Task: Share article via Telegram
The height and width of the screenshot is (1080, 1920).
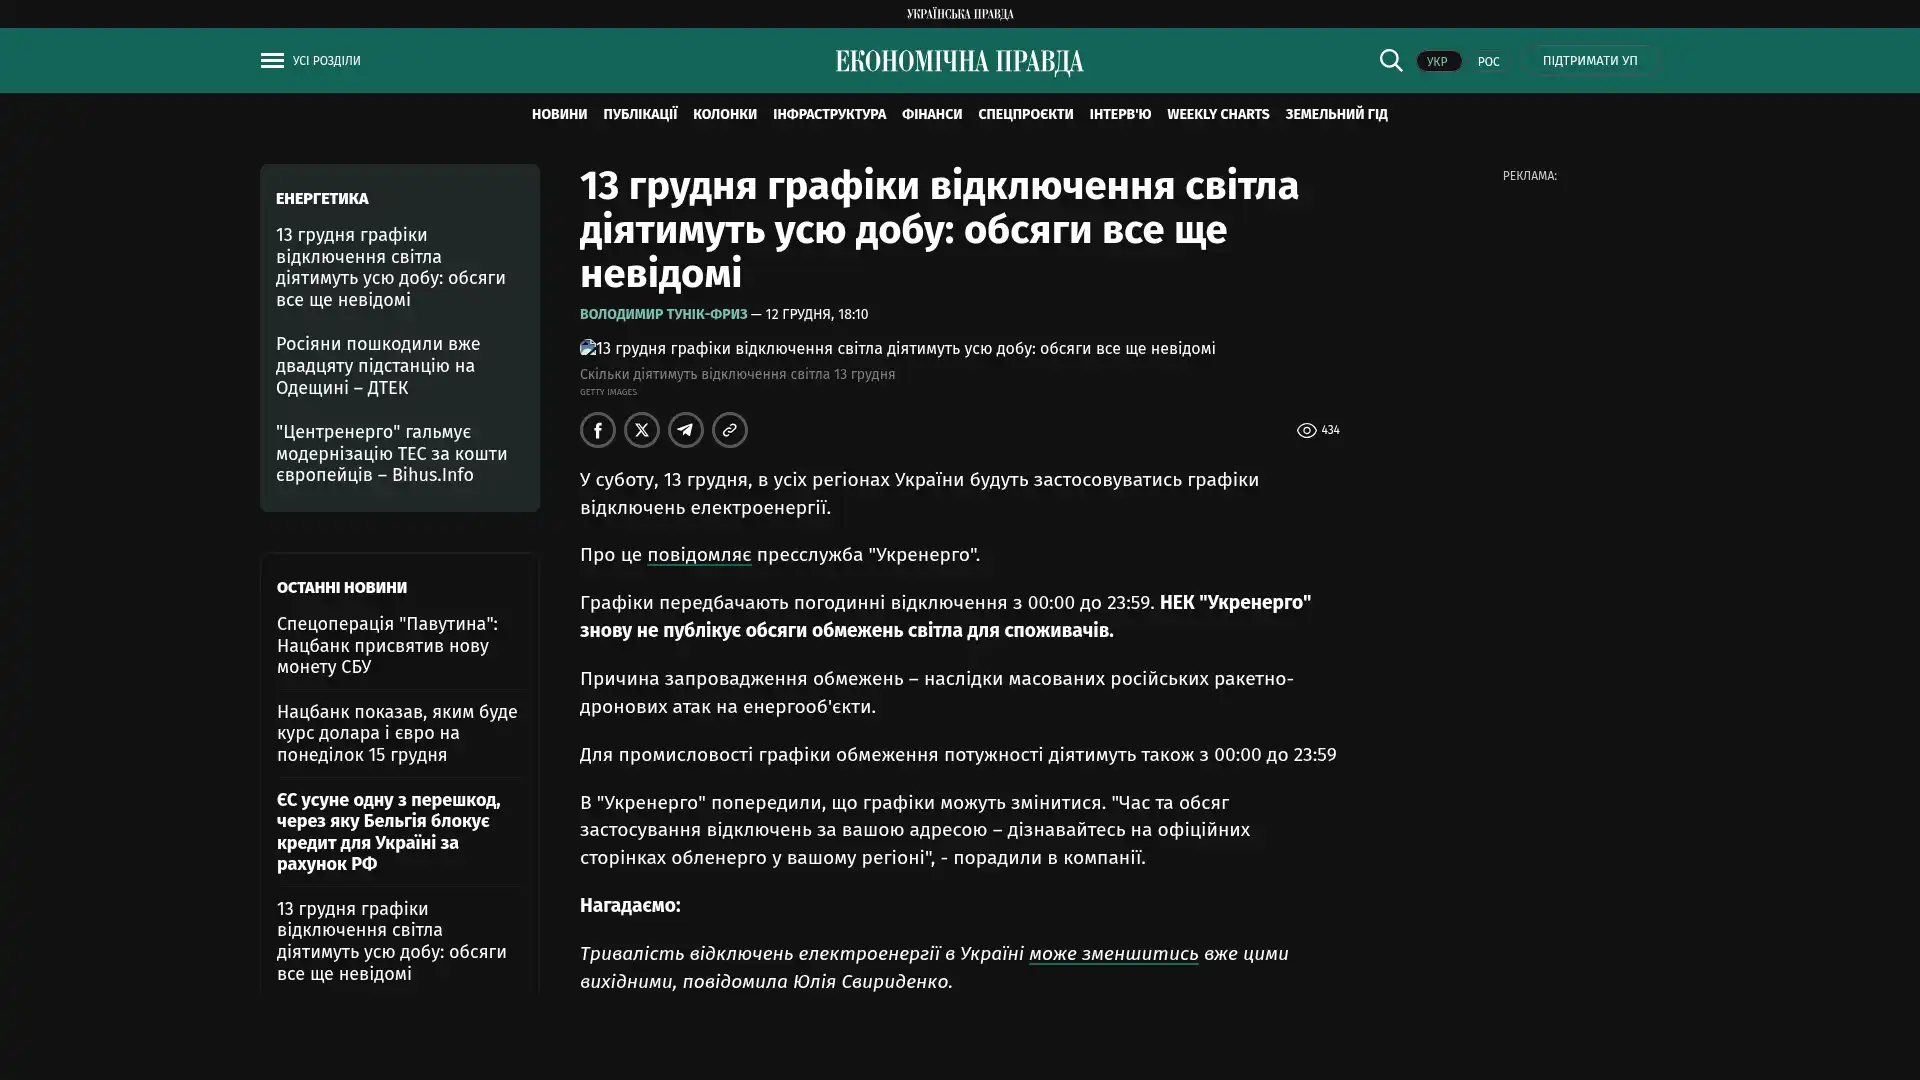Action: (x=686, y=430)
